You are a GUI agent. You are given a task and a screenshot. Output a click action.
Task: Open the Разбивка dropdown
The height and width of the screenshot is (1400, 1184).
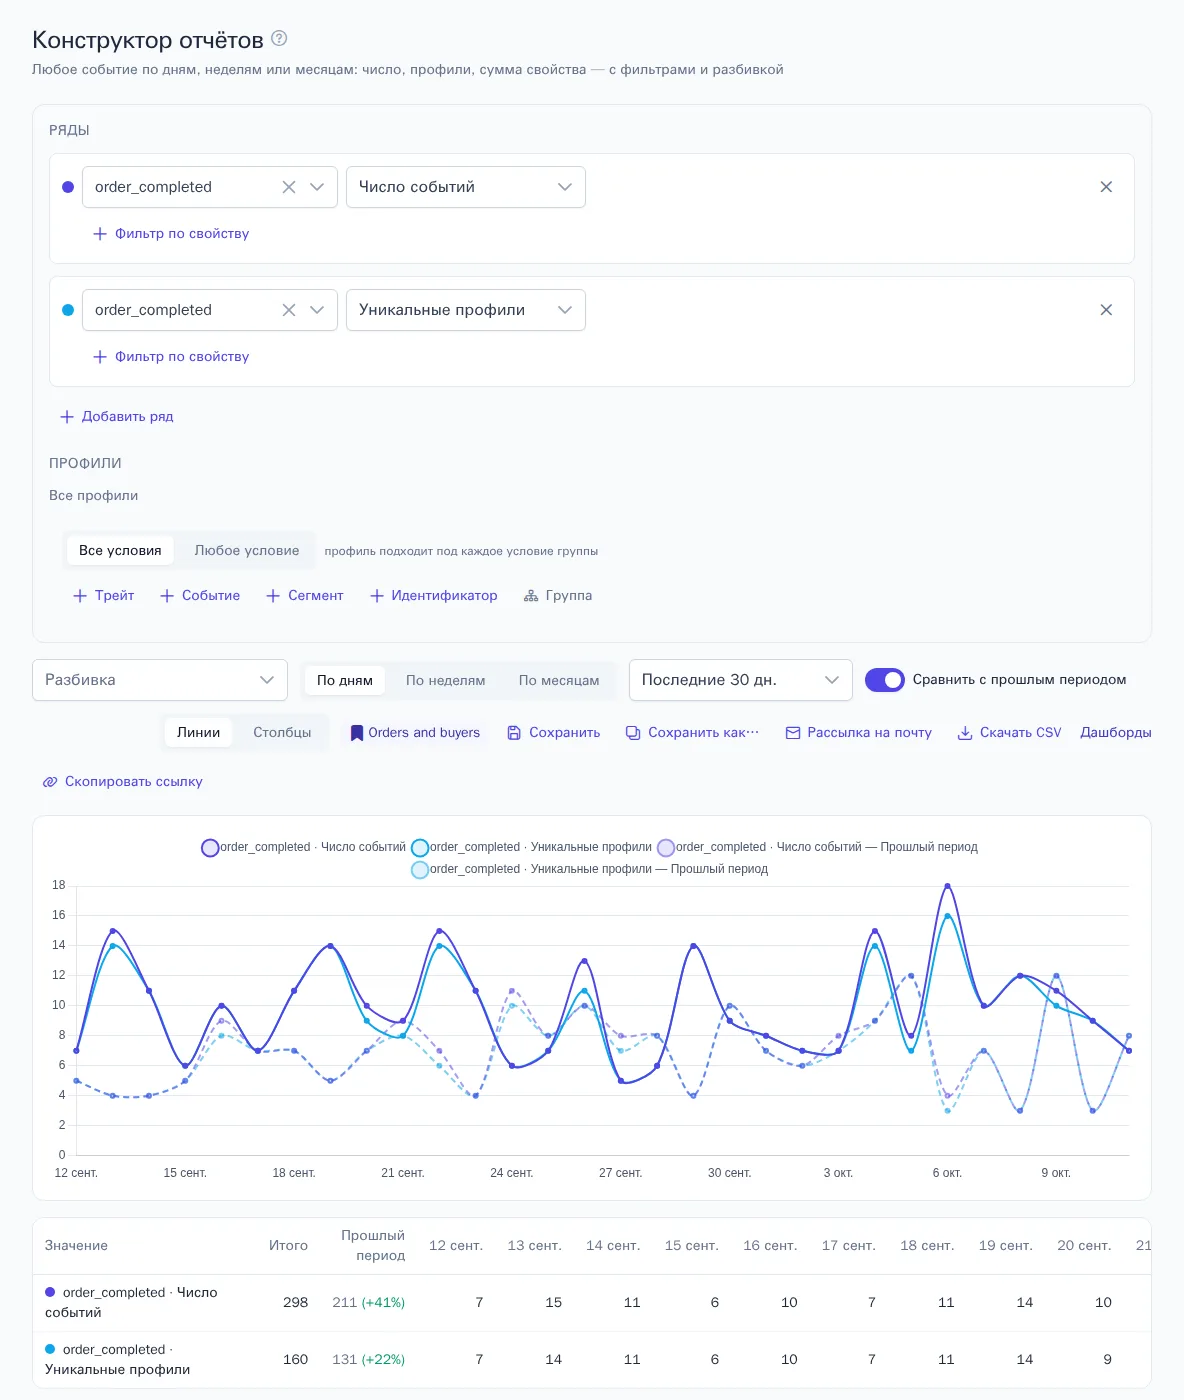click(160, 680)
